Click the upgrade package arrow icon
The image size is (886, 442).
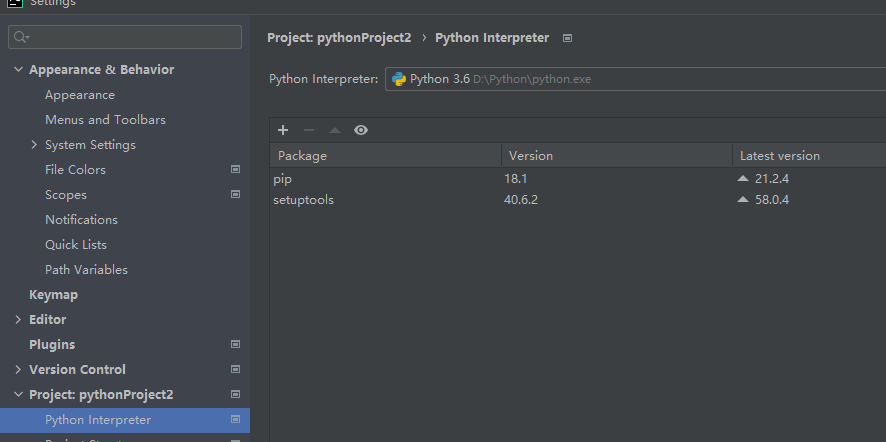[x=335, y=130]
